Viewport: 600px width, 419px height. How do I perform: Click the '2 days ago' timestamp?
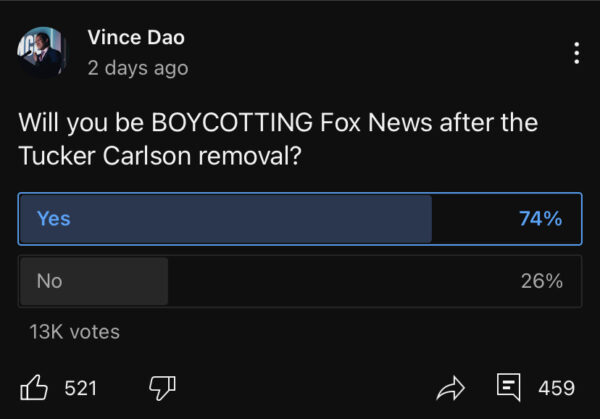pyautogui.click(x=138, y=68)
